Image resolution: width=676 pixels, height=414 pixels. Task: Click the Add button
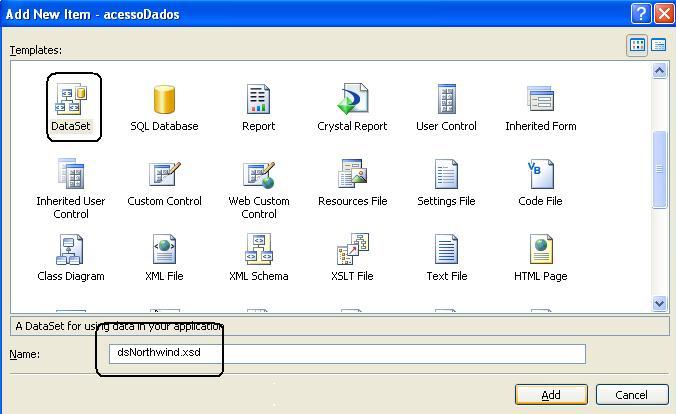tap(551, 394)
